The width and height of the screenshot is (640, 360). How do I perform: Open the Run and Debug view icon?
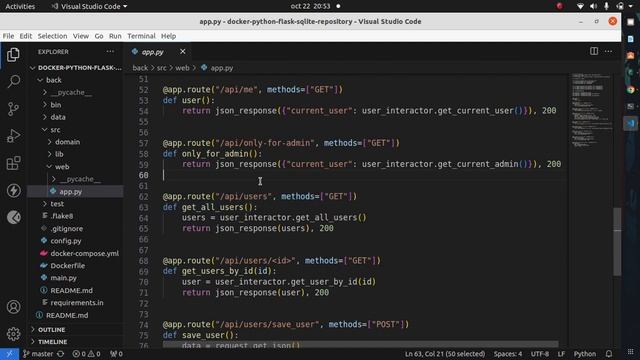tap(13, 136)
